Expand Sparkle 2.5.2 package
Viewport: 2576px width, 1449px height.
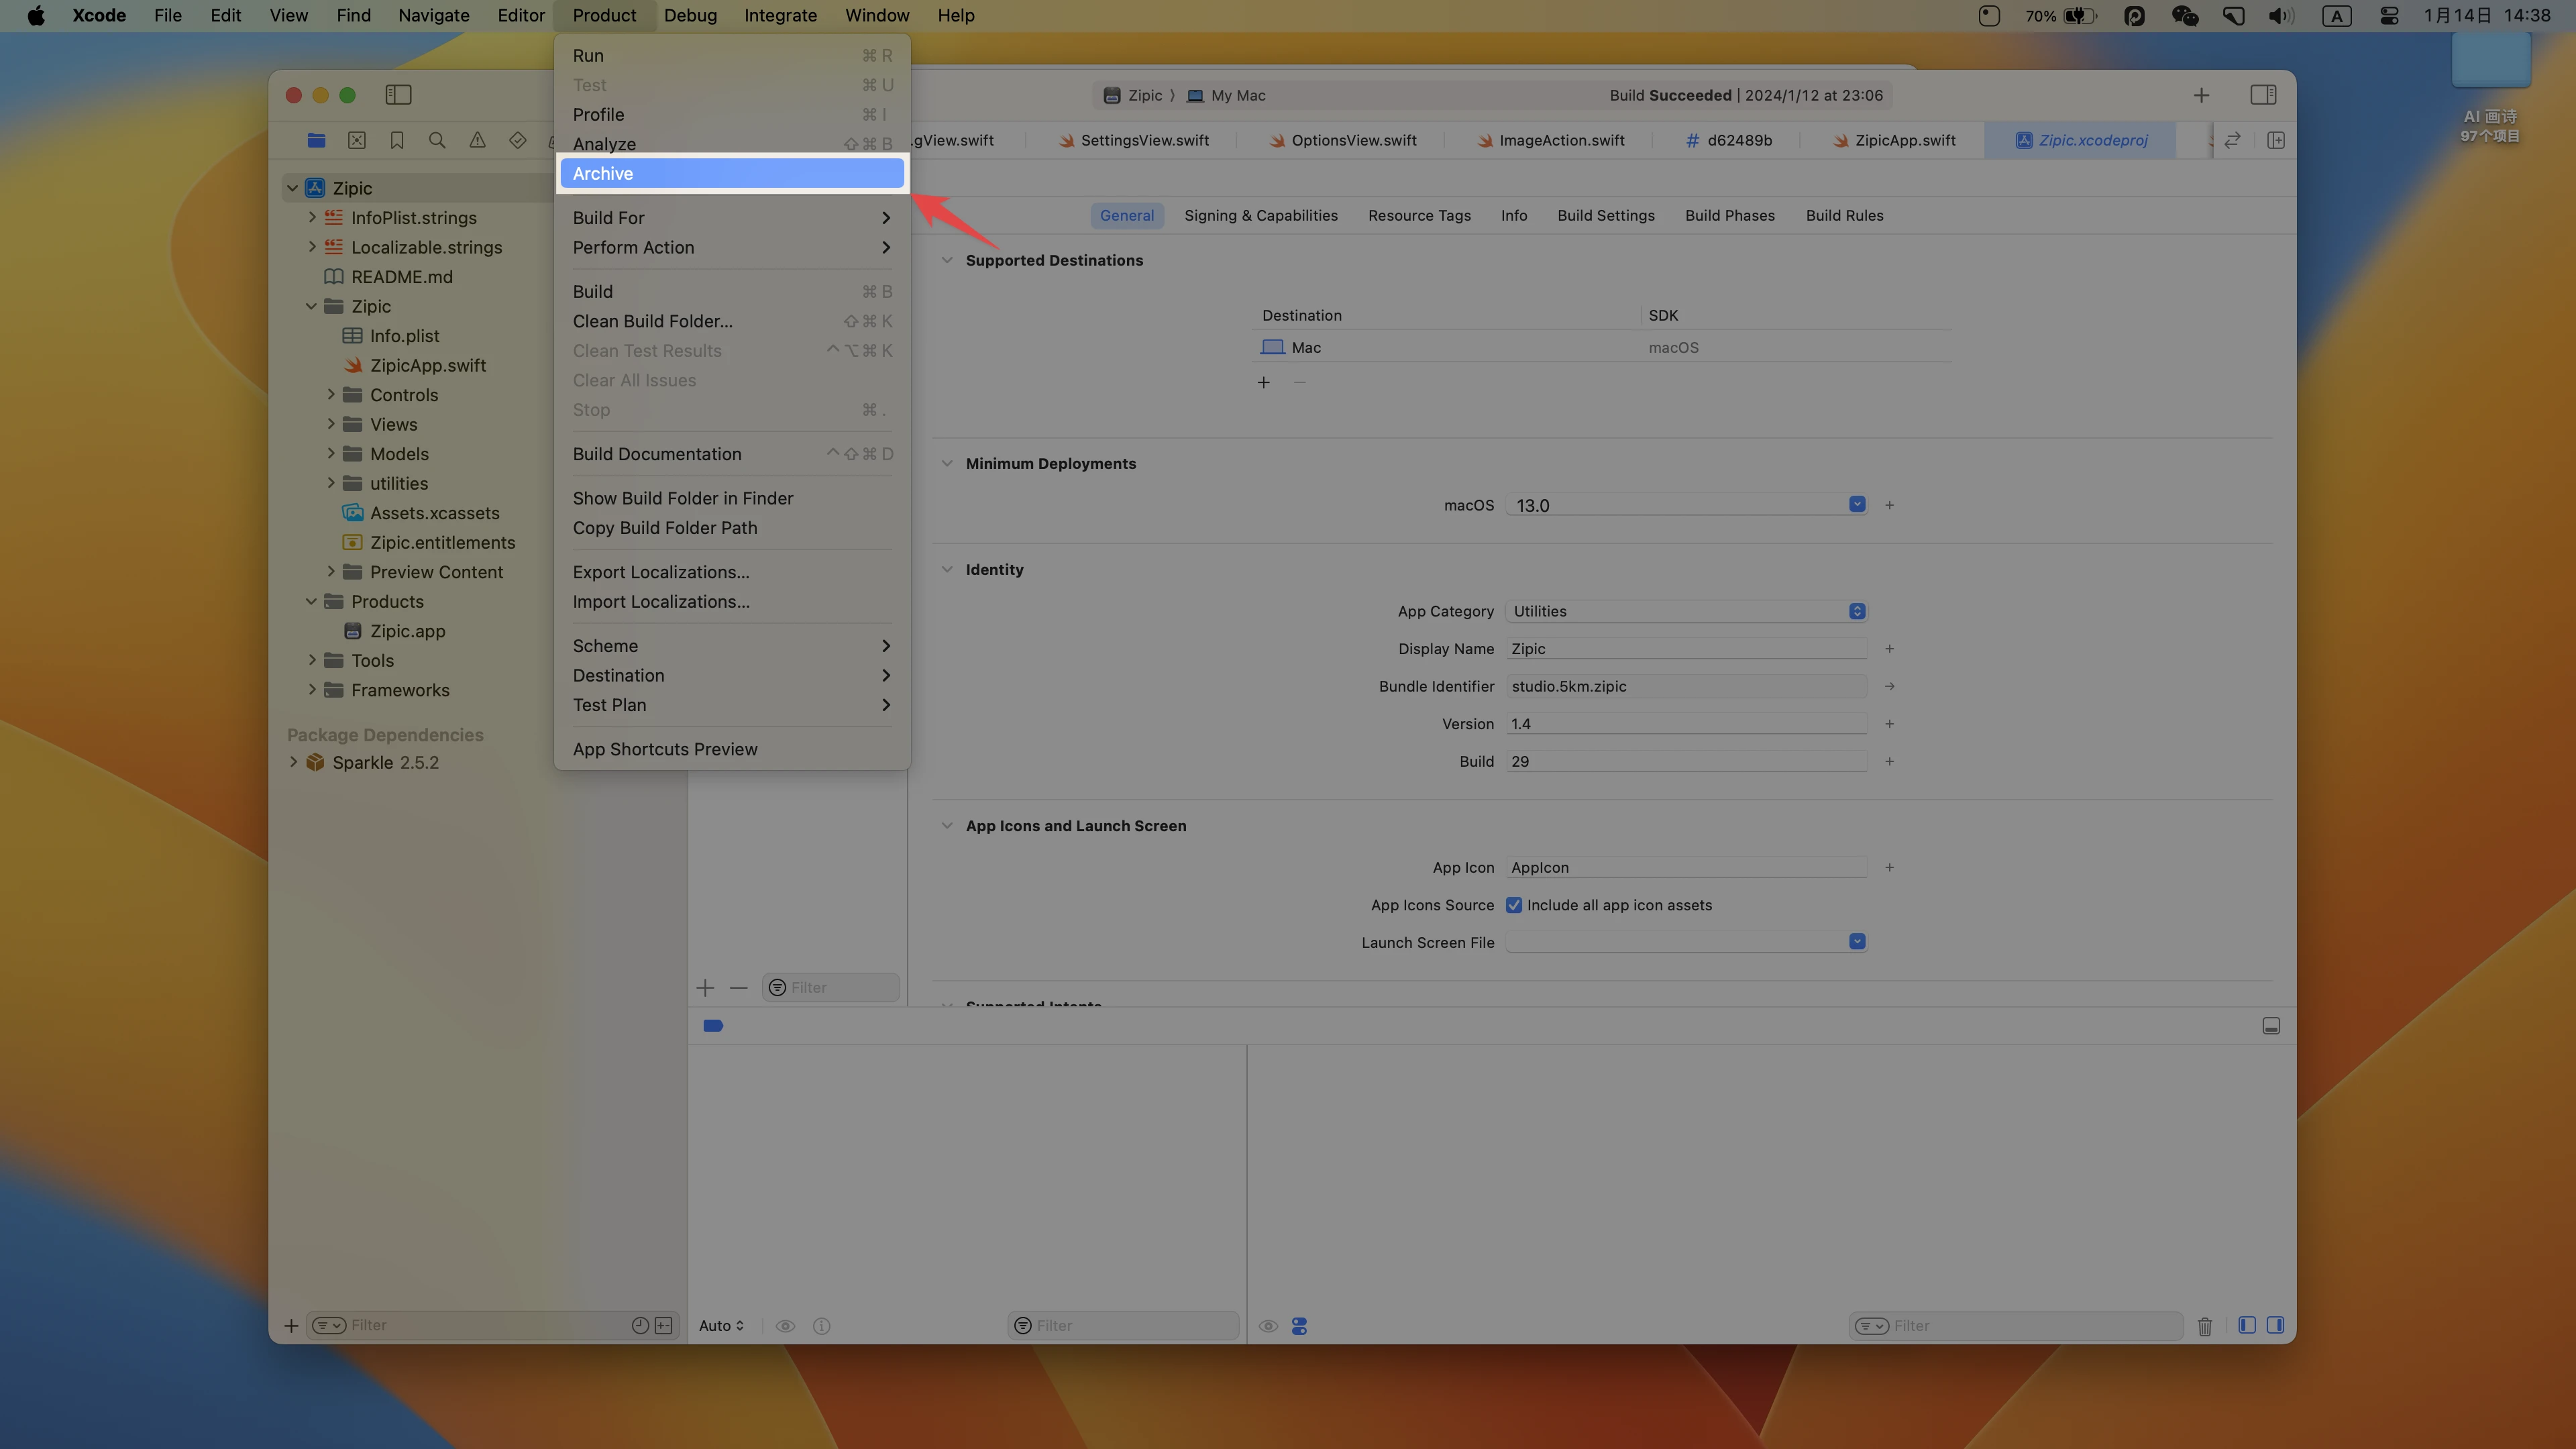pyautogui.click(x=293, y=762)
